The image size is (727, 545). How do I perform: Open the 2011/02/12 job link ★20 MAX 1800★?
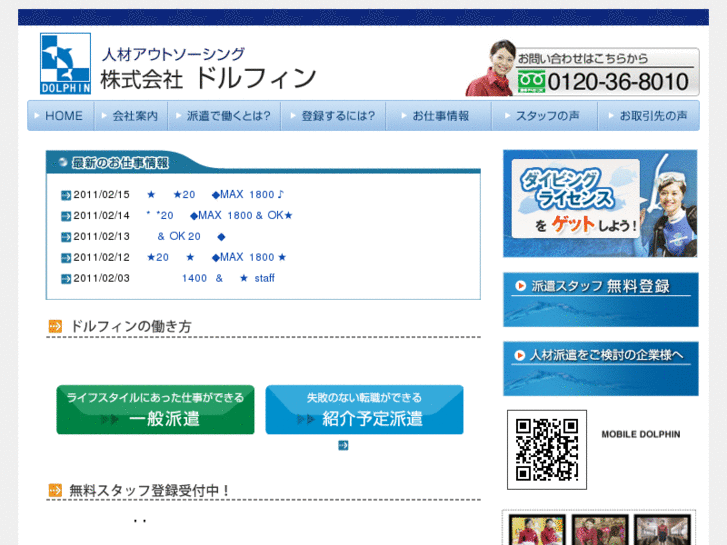pos(217,257)
